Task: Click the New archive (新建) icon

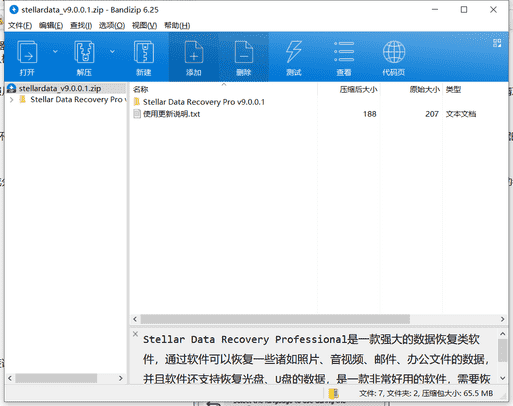Action: (x=144, y=52)
